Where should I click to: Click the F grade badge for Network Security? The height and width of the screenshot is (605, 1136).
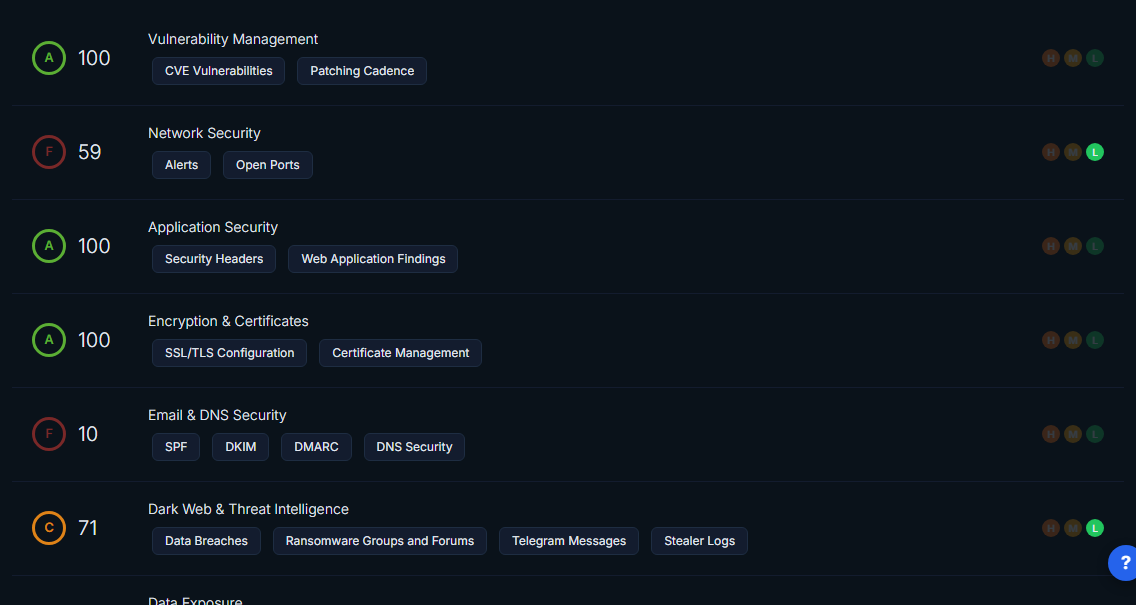point(48,152)
